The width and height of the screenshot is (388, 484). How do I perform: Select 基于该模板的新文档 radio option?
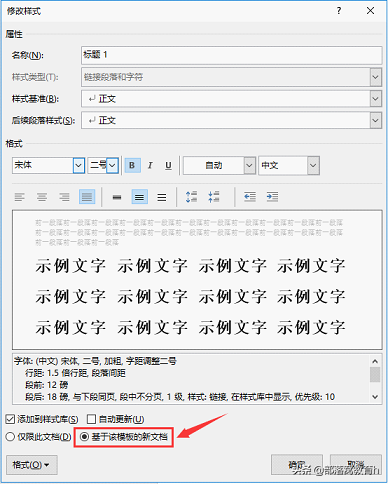coord(124,437)
